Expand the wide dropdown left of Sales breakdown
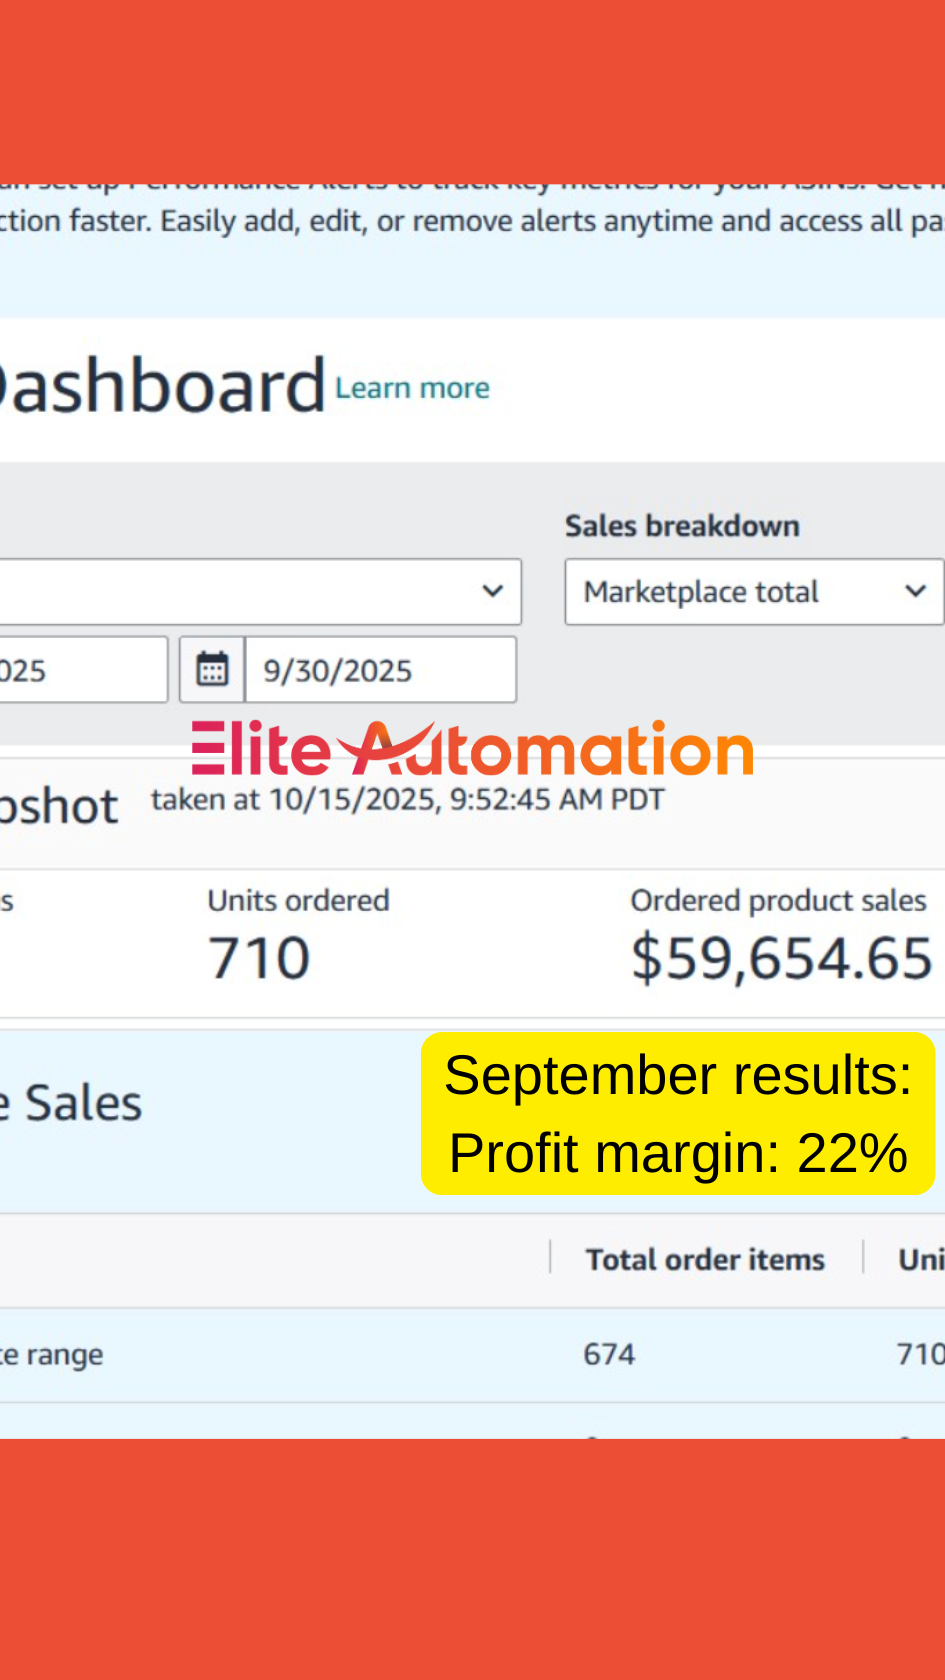Viewport: 945px width, 1680px height. tap(260, 592)
